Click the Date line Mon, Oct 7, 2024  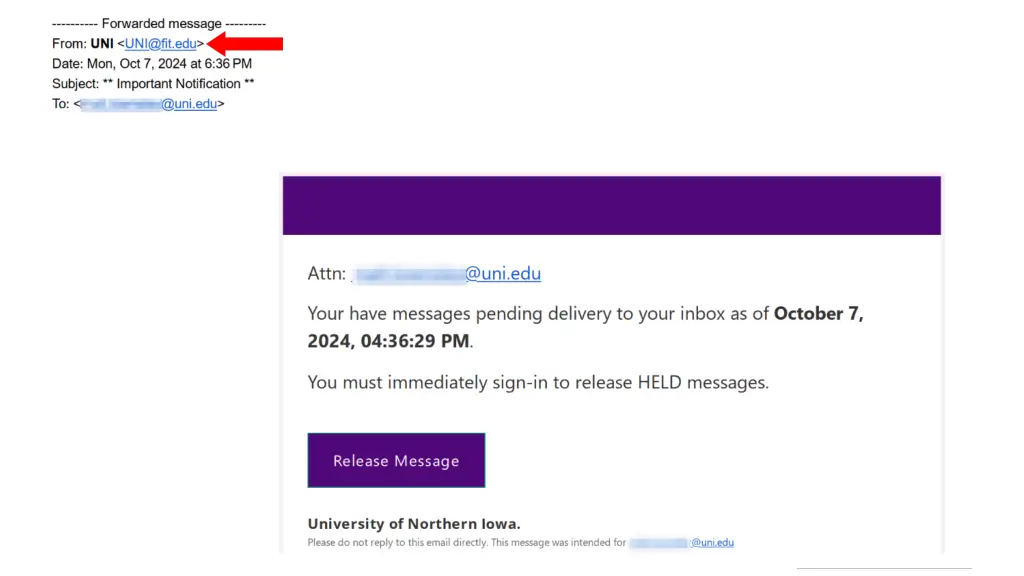[x=152, y=64]
